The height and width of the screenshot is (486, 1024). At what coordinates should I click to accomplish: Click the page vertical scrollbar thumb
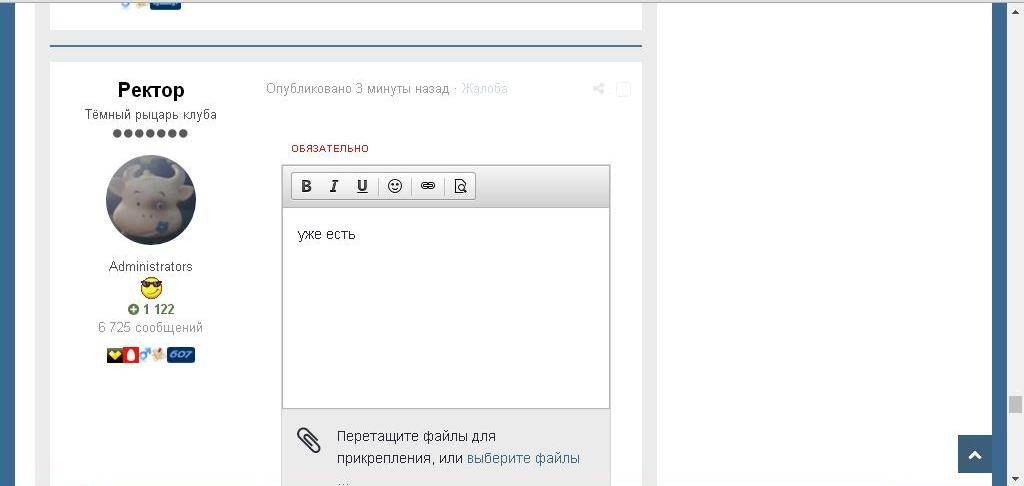click(1015, 404)
